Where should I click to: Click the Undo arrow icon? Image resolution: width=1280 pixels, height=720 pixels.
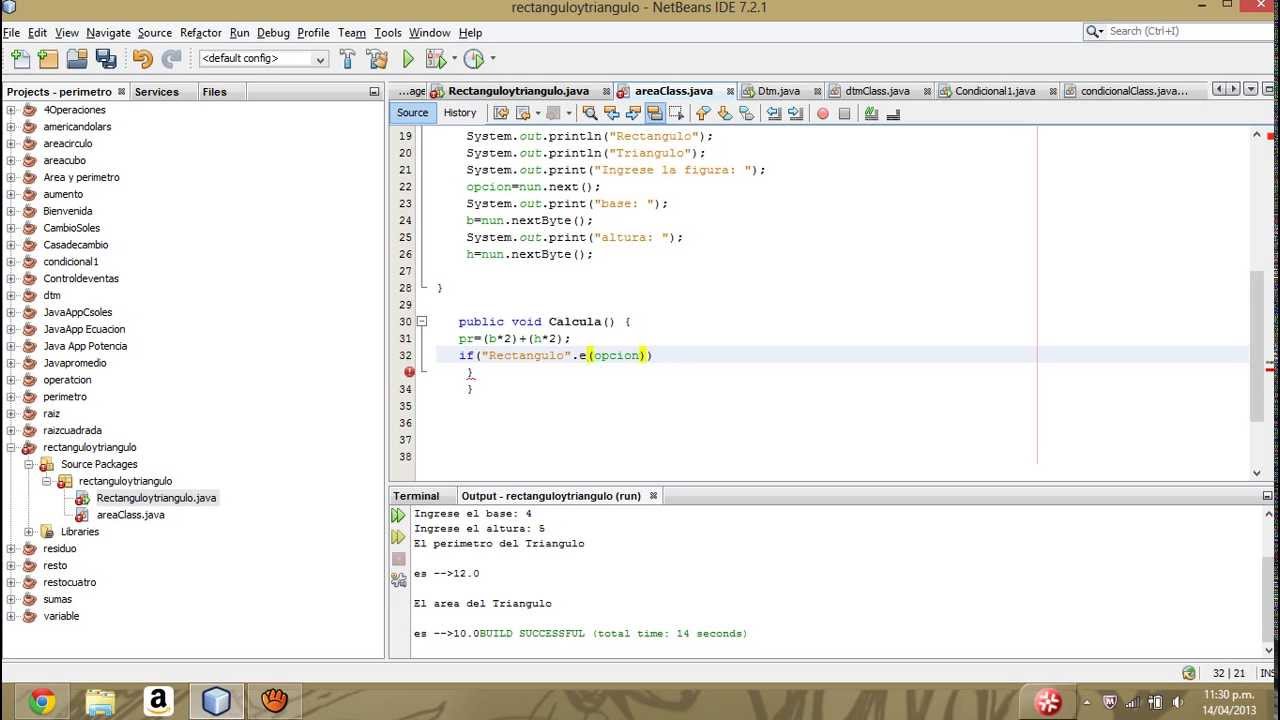(142, 59)
